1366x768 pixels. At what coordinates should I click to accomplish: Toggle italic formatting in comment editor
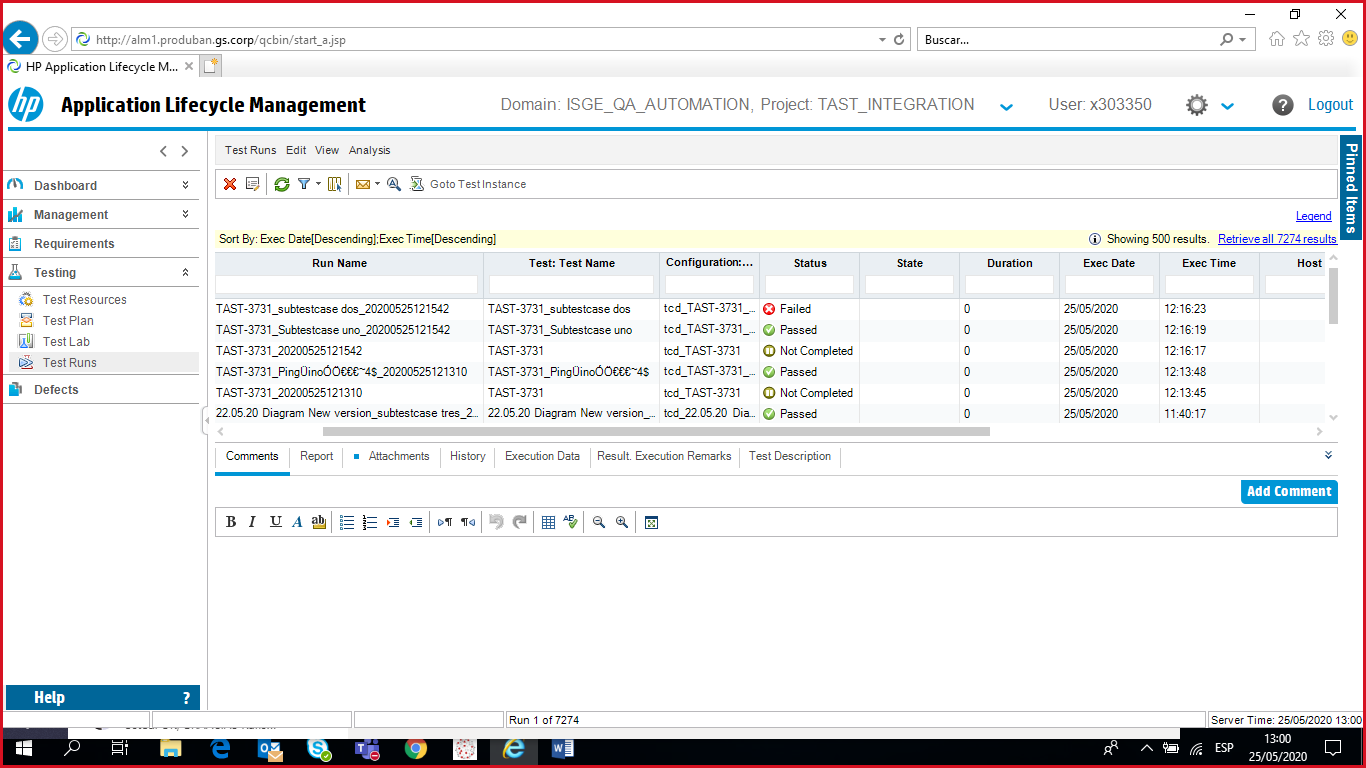pyautogui.click(x=252, y=522)
